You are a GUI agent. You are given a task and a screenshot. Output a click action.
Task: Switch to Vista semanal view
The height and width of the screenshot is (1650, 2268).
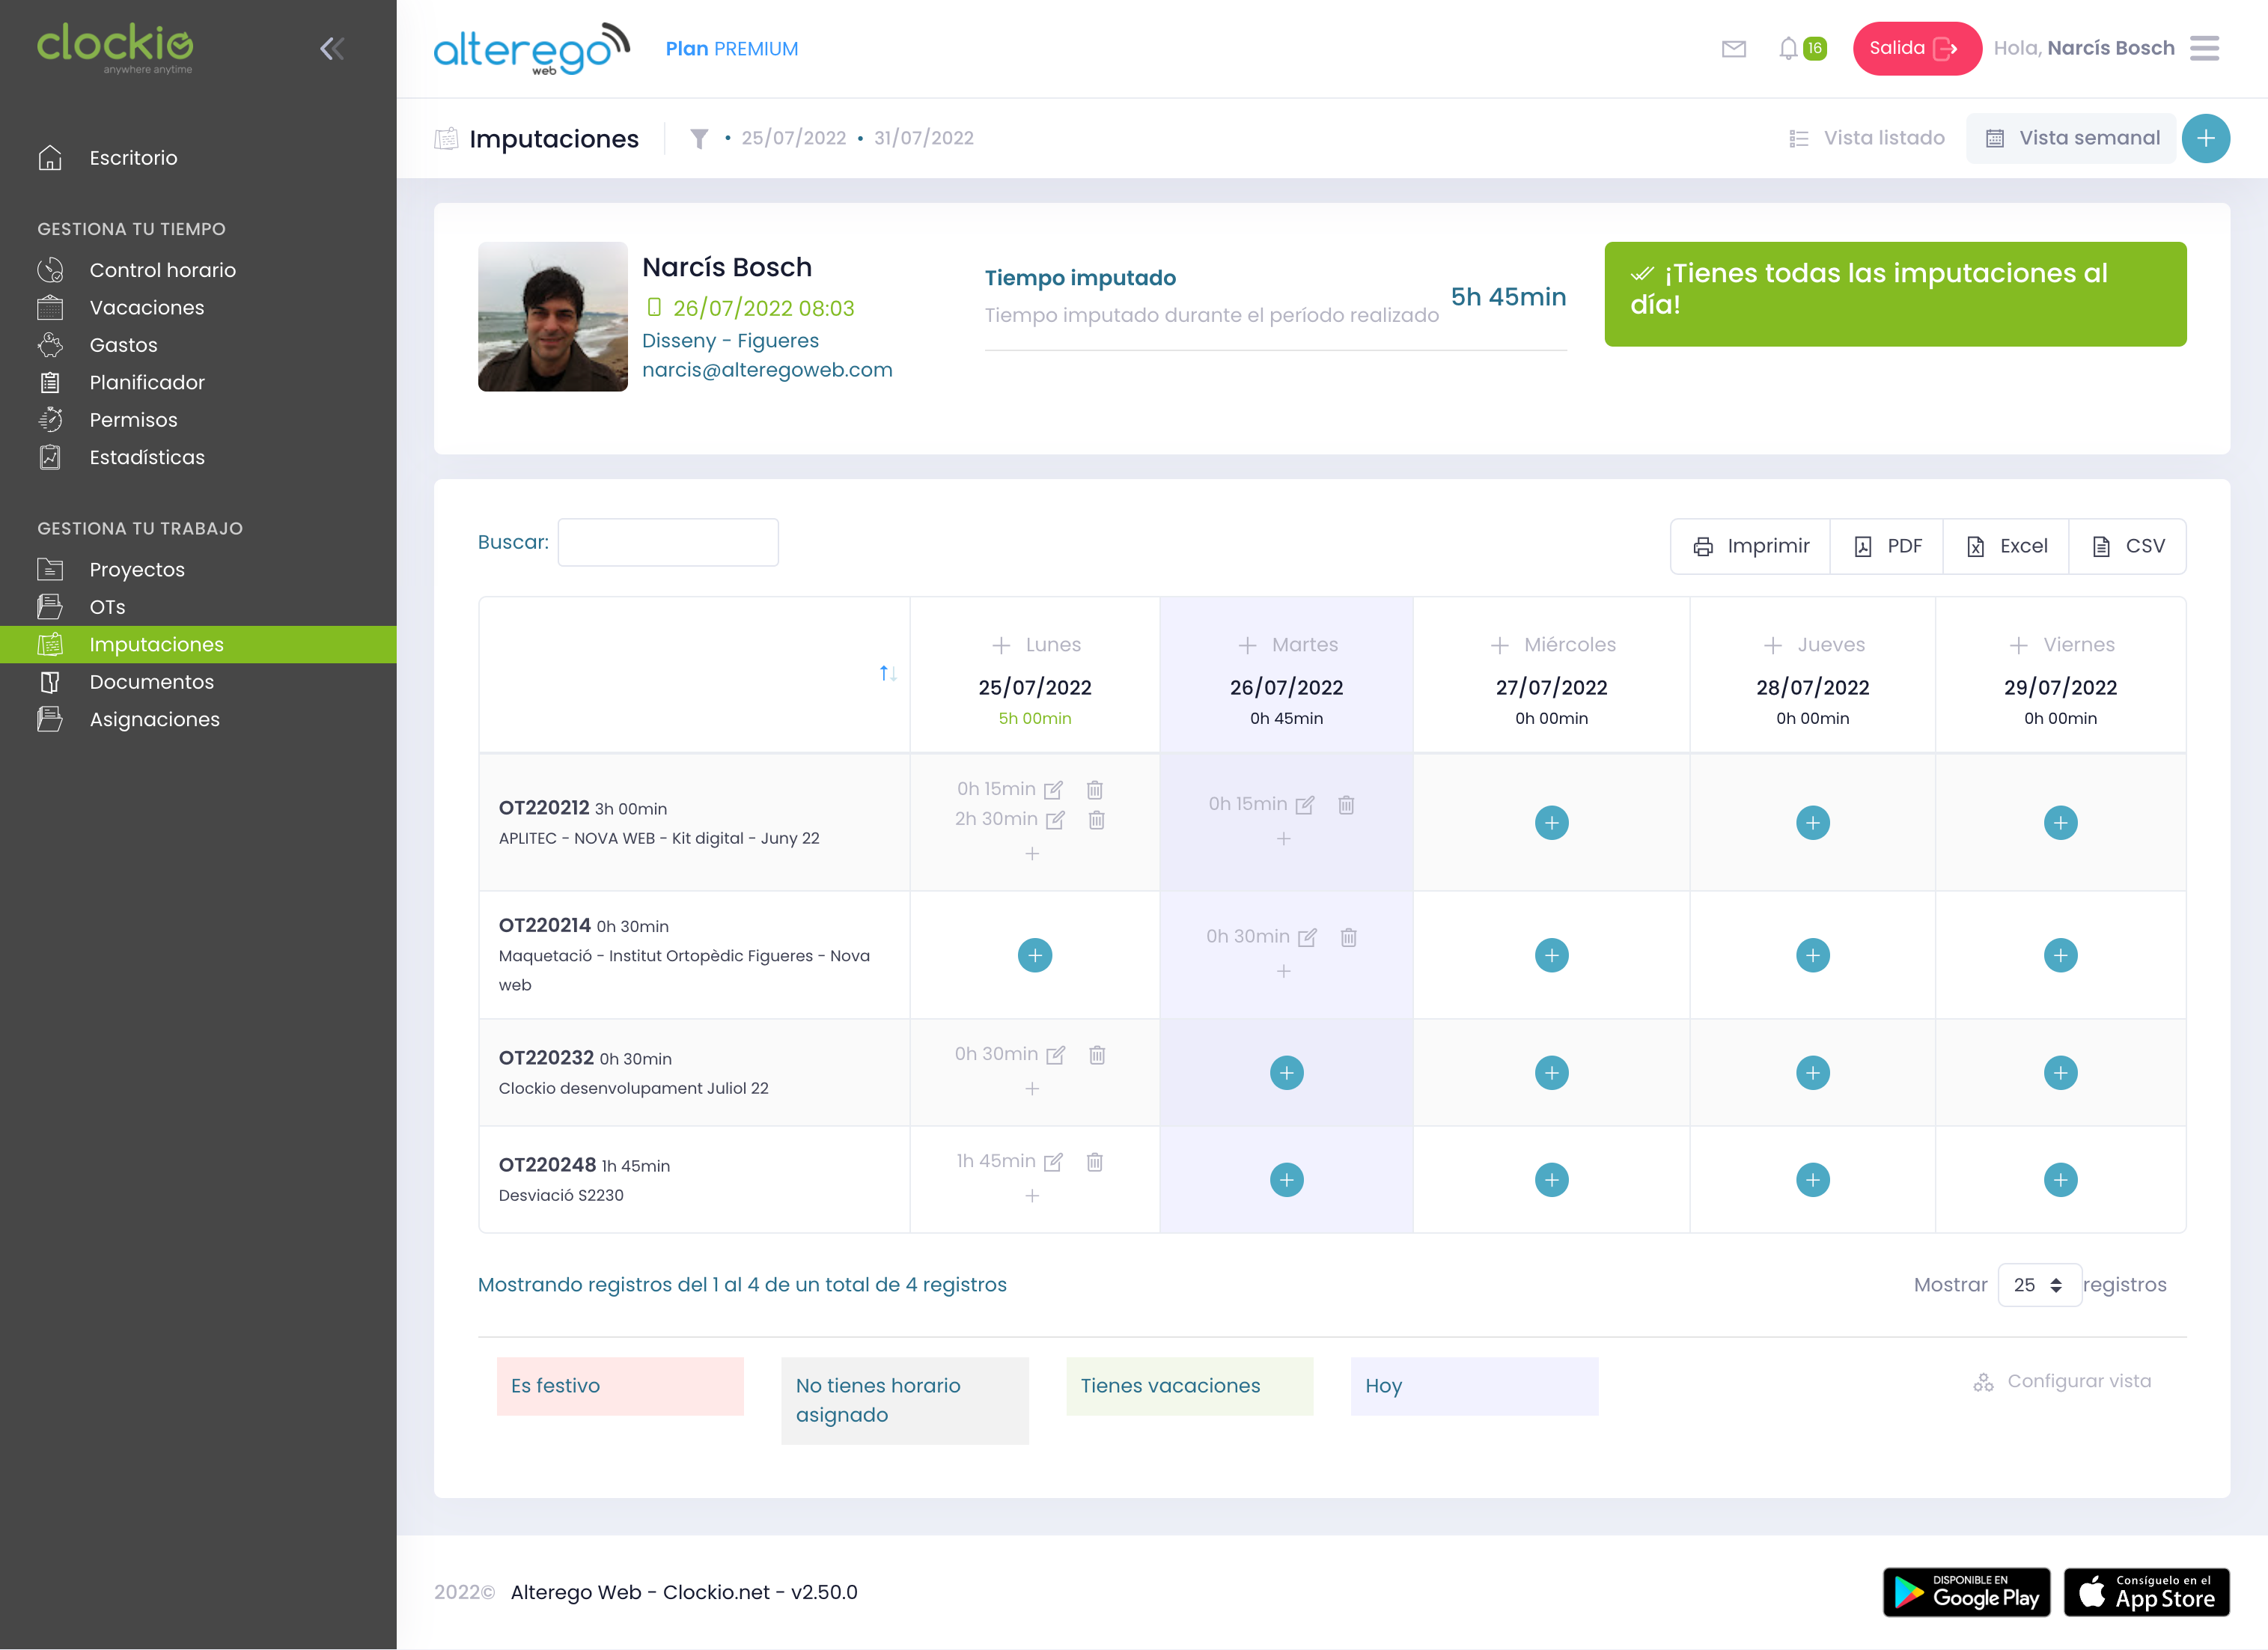click(2072, 138)
